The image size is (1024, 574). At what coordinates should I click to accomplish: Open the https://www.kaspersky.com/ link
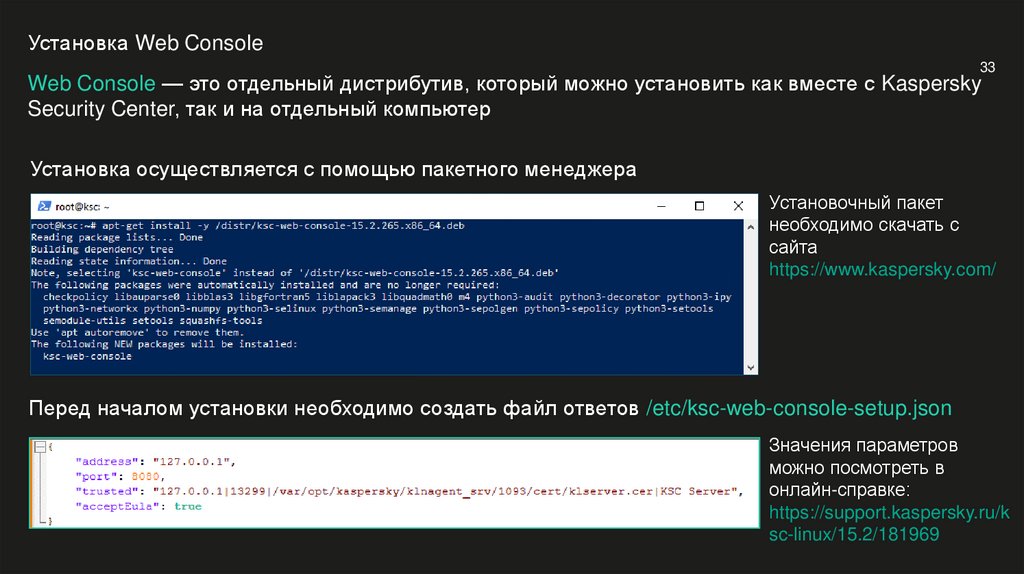tap(882, 270)
